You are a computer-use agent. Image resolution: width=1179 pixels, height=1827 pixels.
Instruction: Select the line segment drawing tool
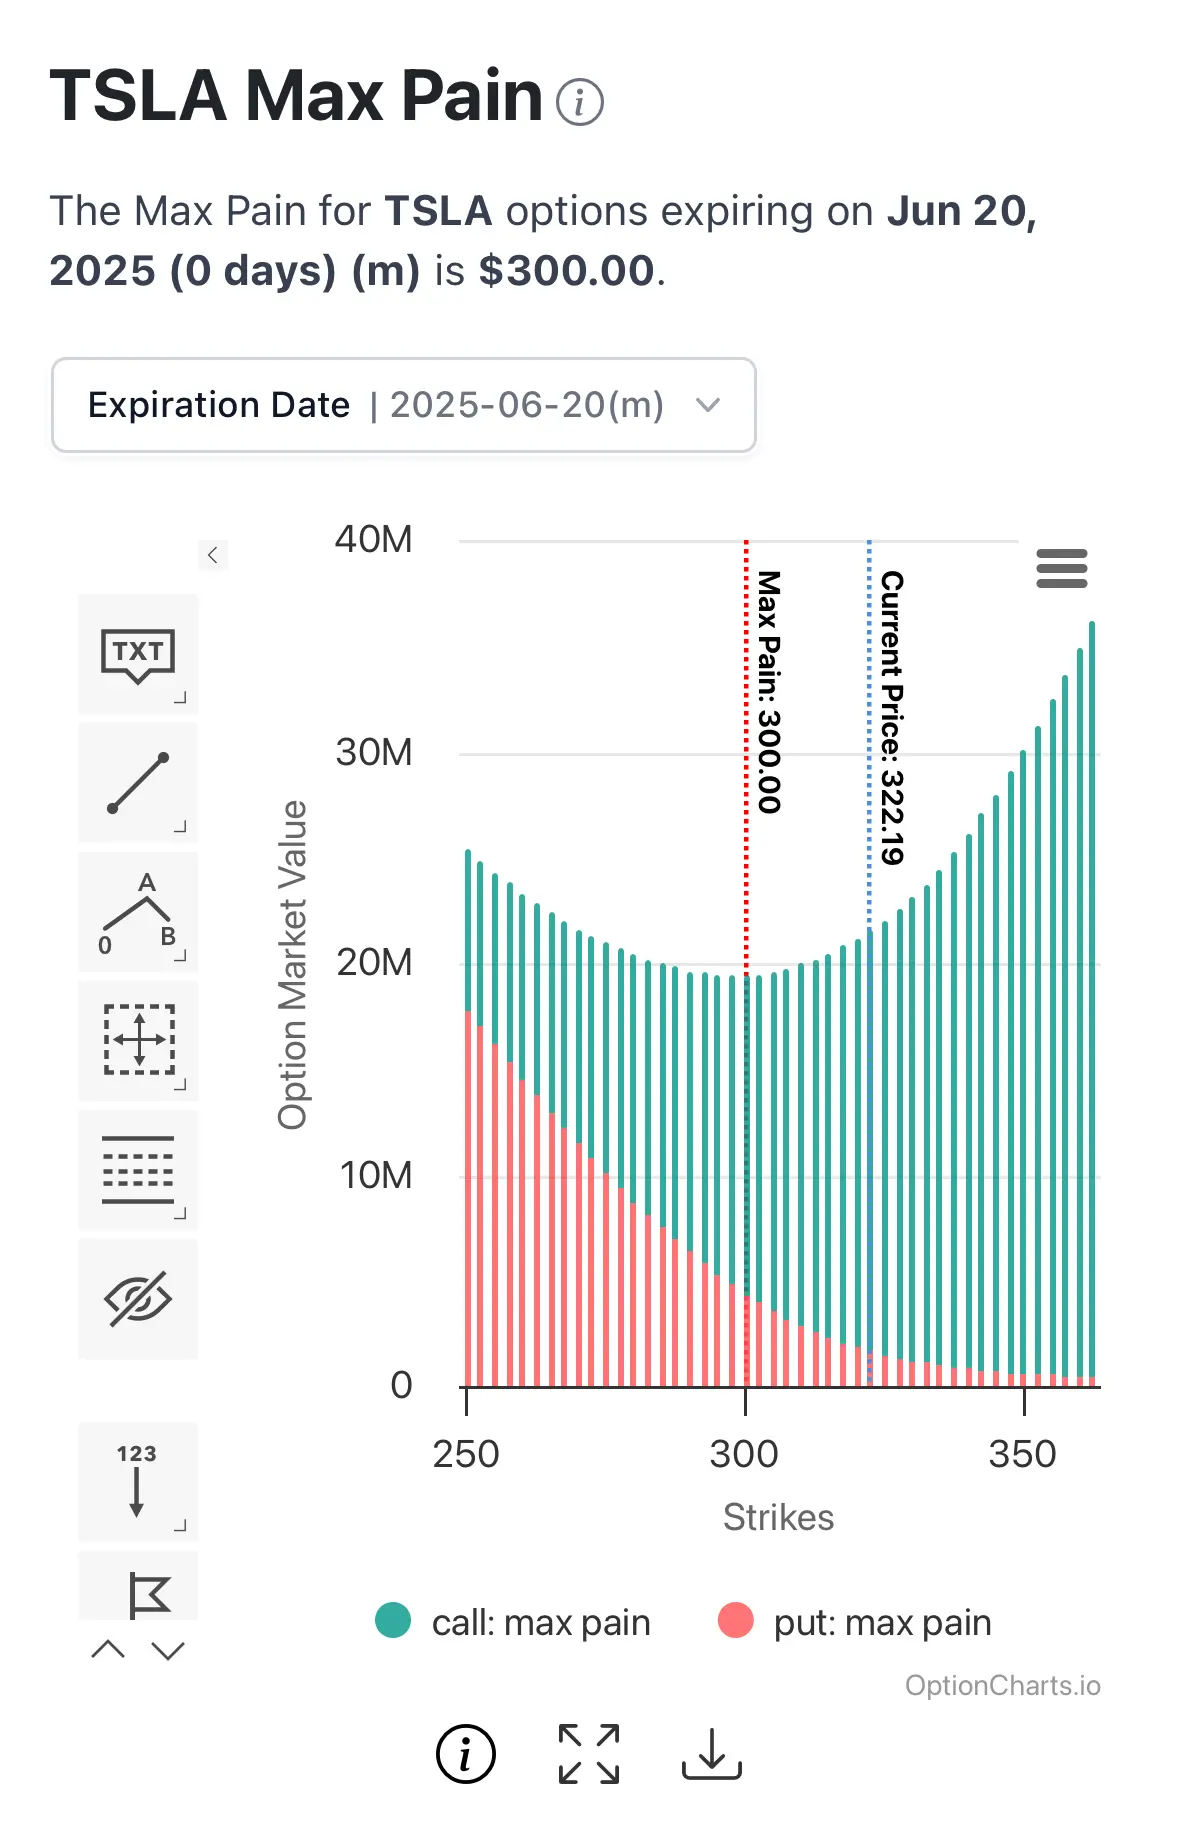[x=138, y=783]
